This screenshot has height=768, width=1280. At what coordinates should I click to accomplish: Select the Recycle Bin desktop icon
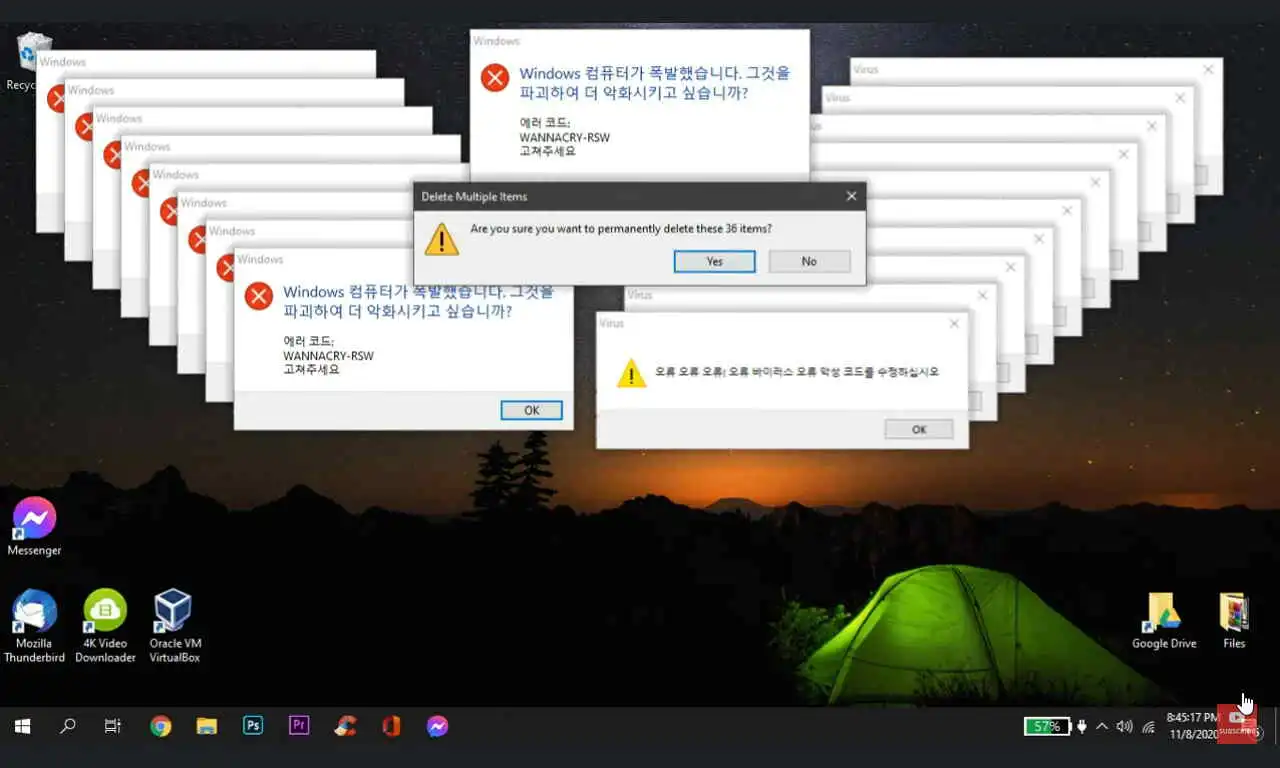30,61
